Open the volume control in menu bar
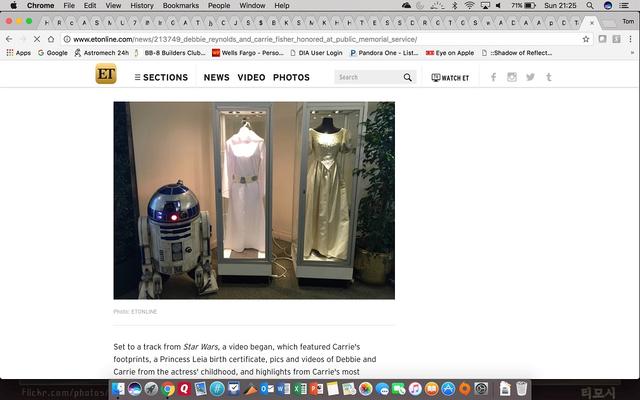The height and width of the screenshot is (400, 640). tap(498, 5)
